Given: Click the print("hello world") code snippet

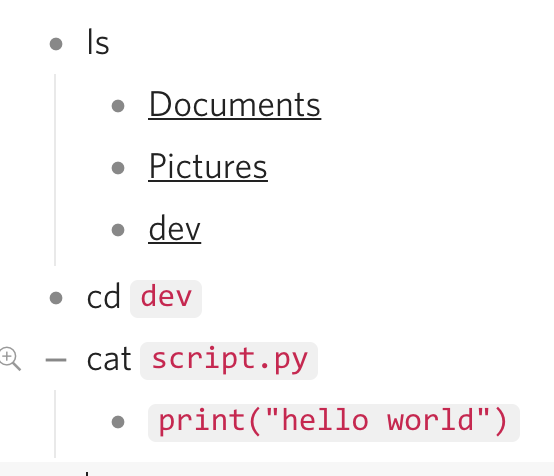Looking at the screenshot, I should click(x=334, y=422).
